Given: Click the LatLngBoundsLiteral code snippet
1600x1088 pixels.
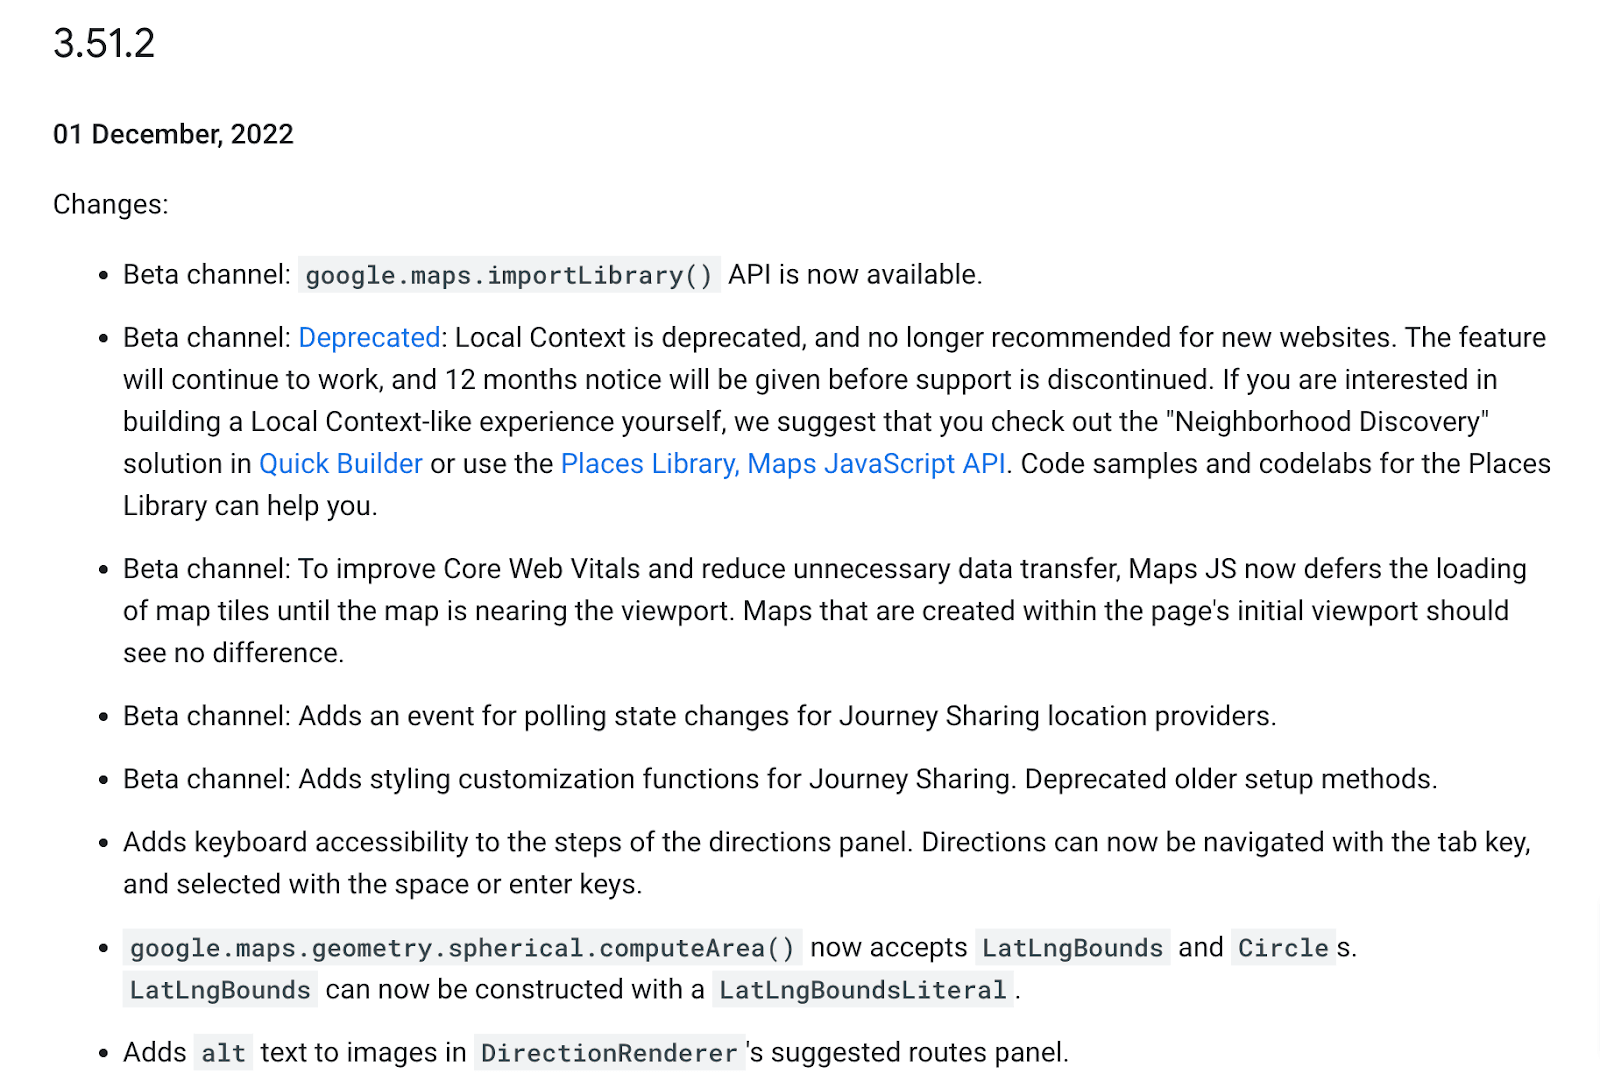Looking at the screenshot, I should click(862, 990).
